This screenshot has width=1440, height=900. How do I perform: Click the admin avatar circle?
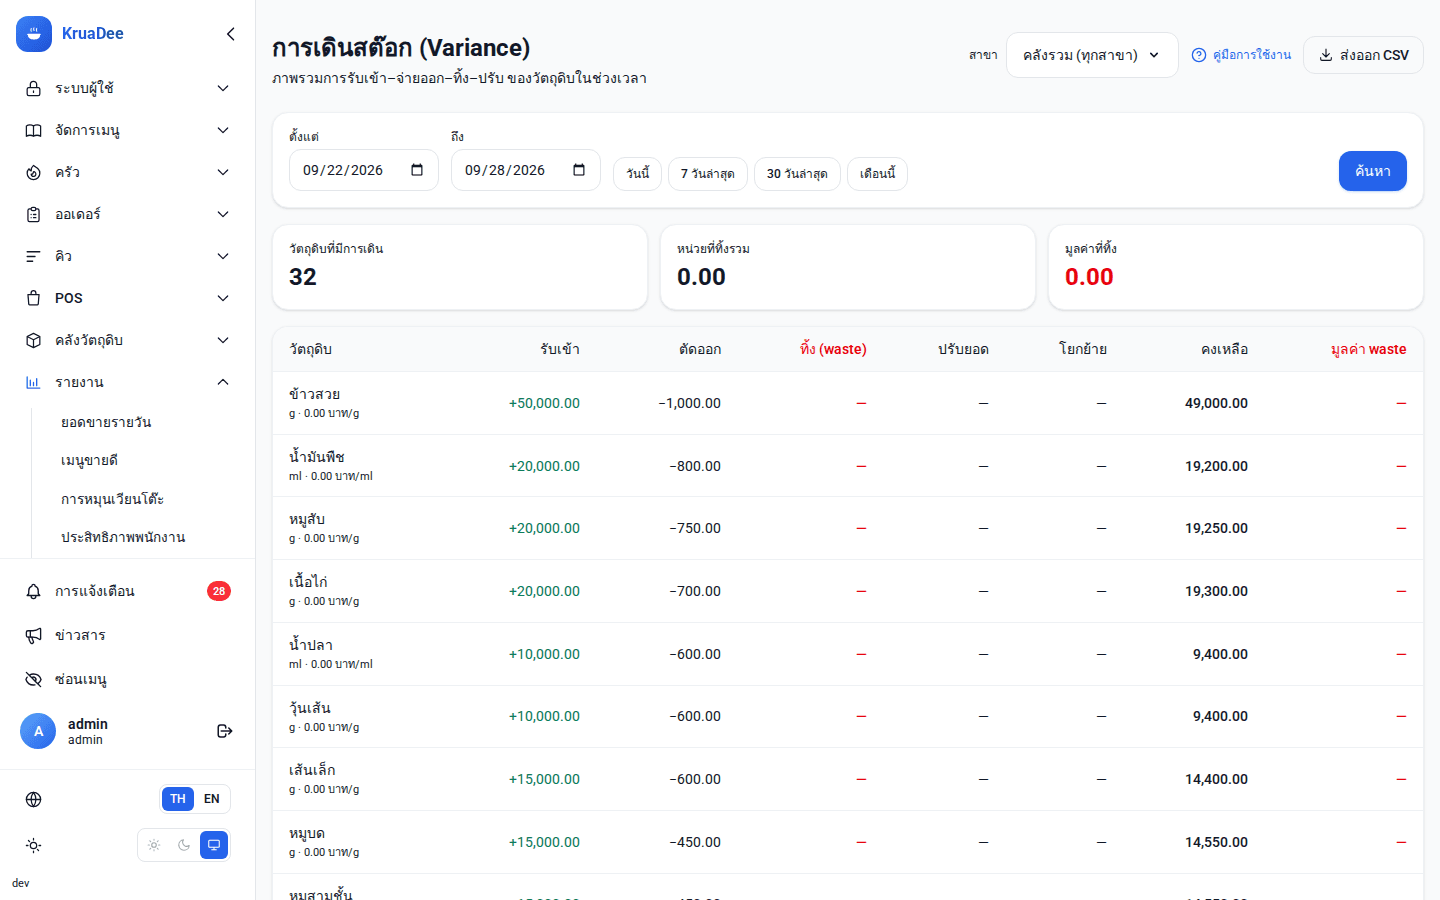(38, 731)
